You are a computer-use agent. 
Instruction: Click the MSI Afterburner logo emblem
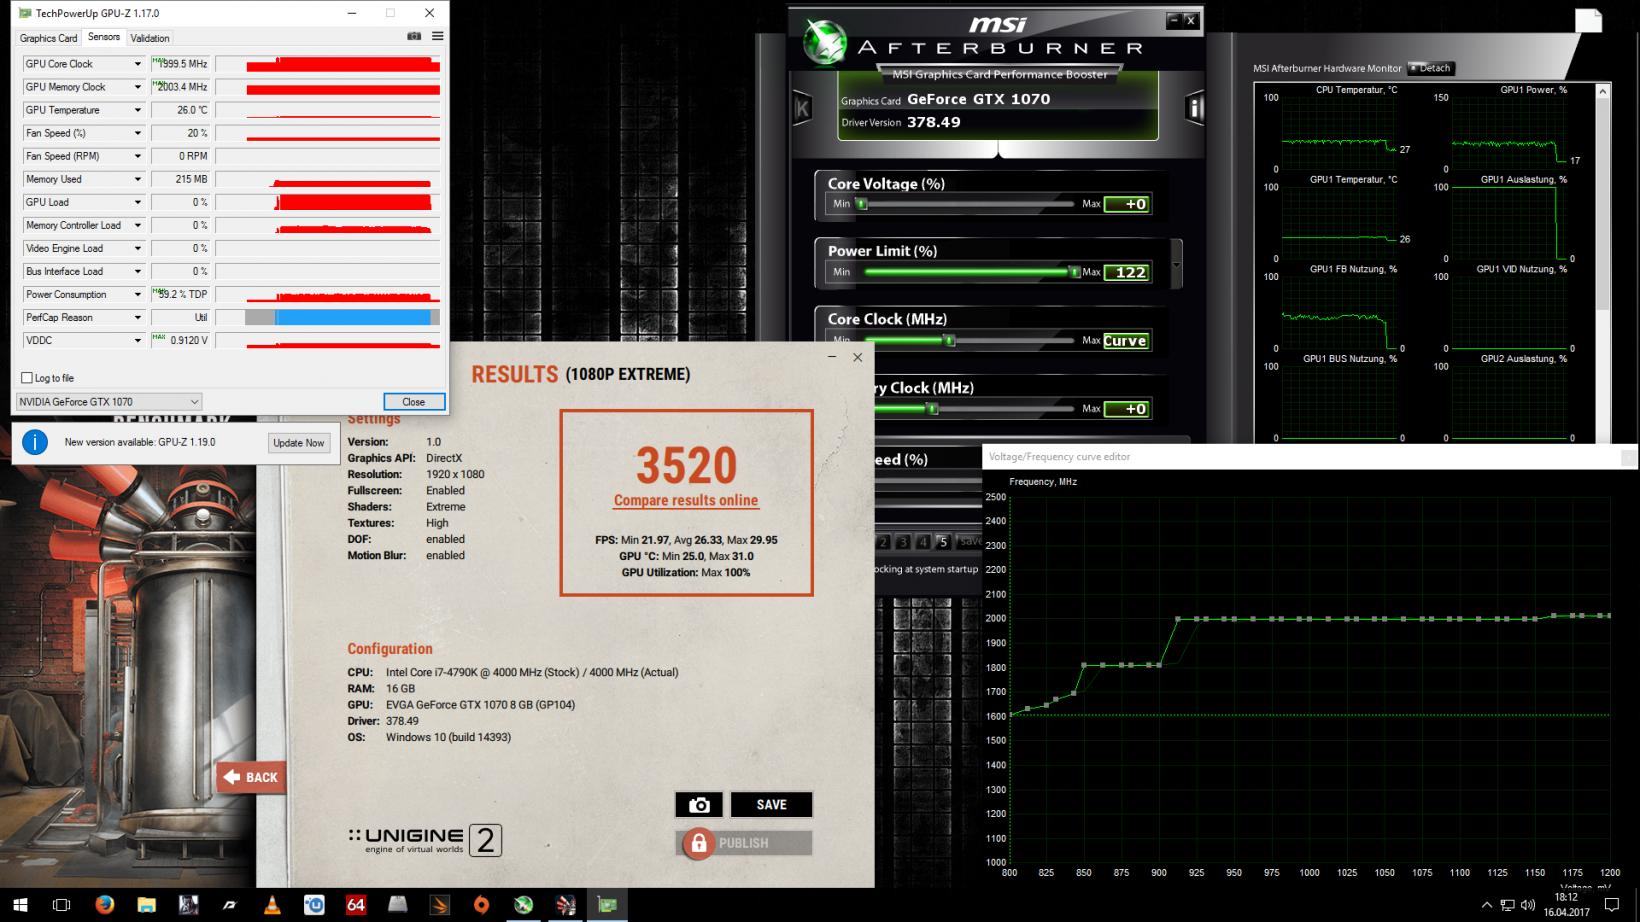(x=827, y=42)
